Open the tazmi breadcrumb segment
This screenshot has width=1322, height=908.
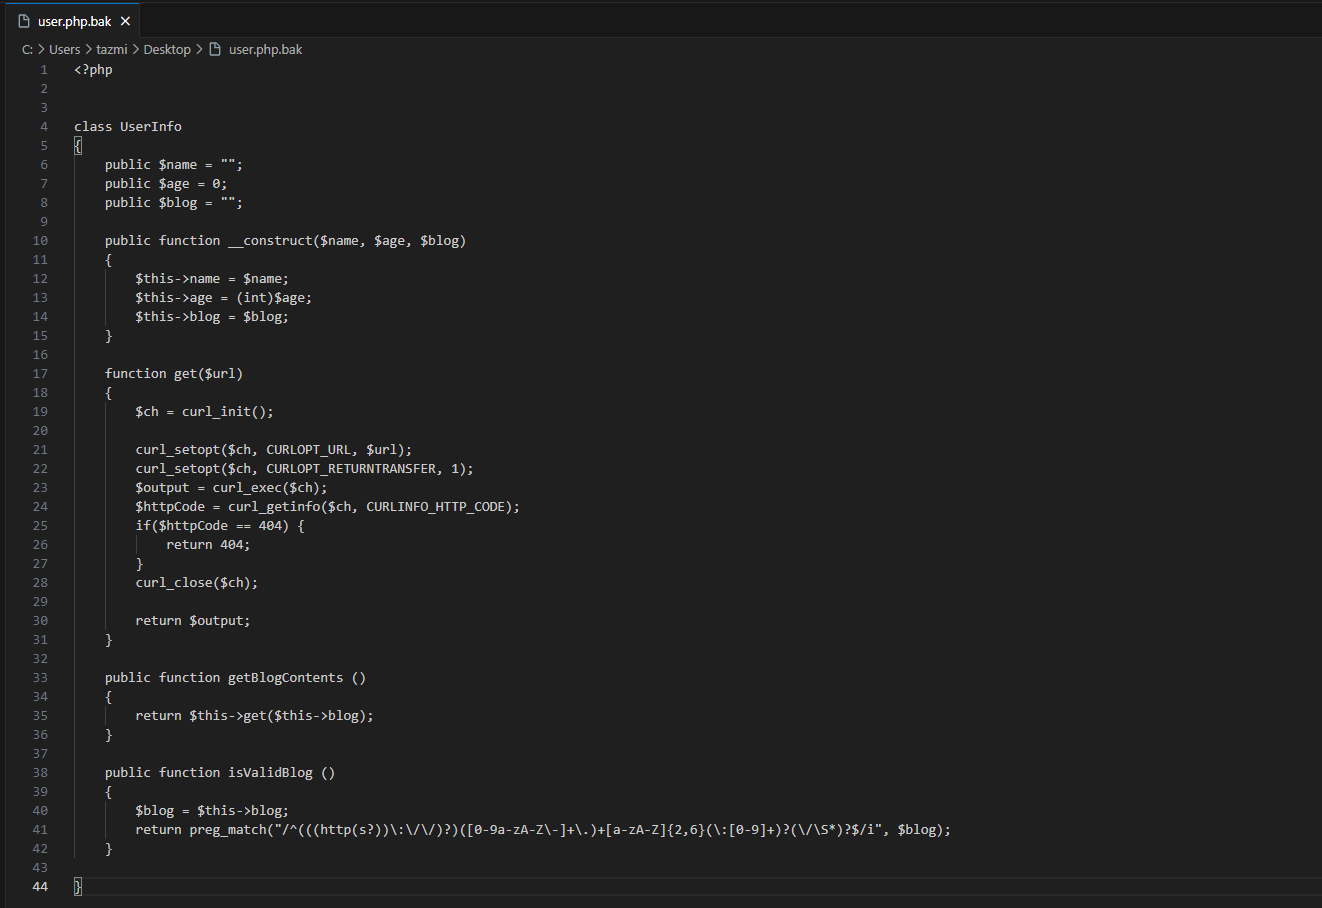(112, 49)
